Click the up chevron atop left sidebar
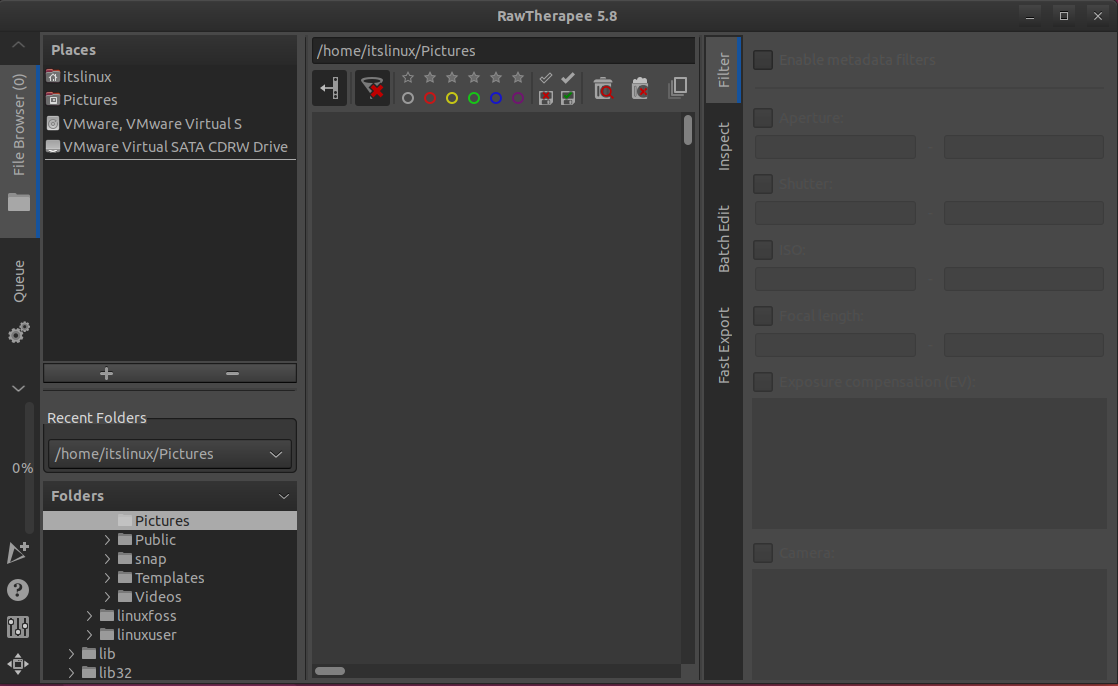This screenshot has width=1118, height=686. (19, 45)
